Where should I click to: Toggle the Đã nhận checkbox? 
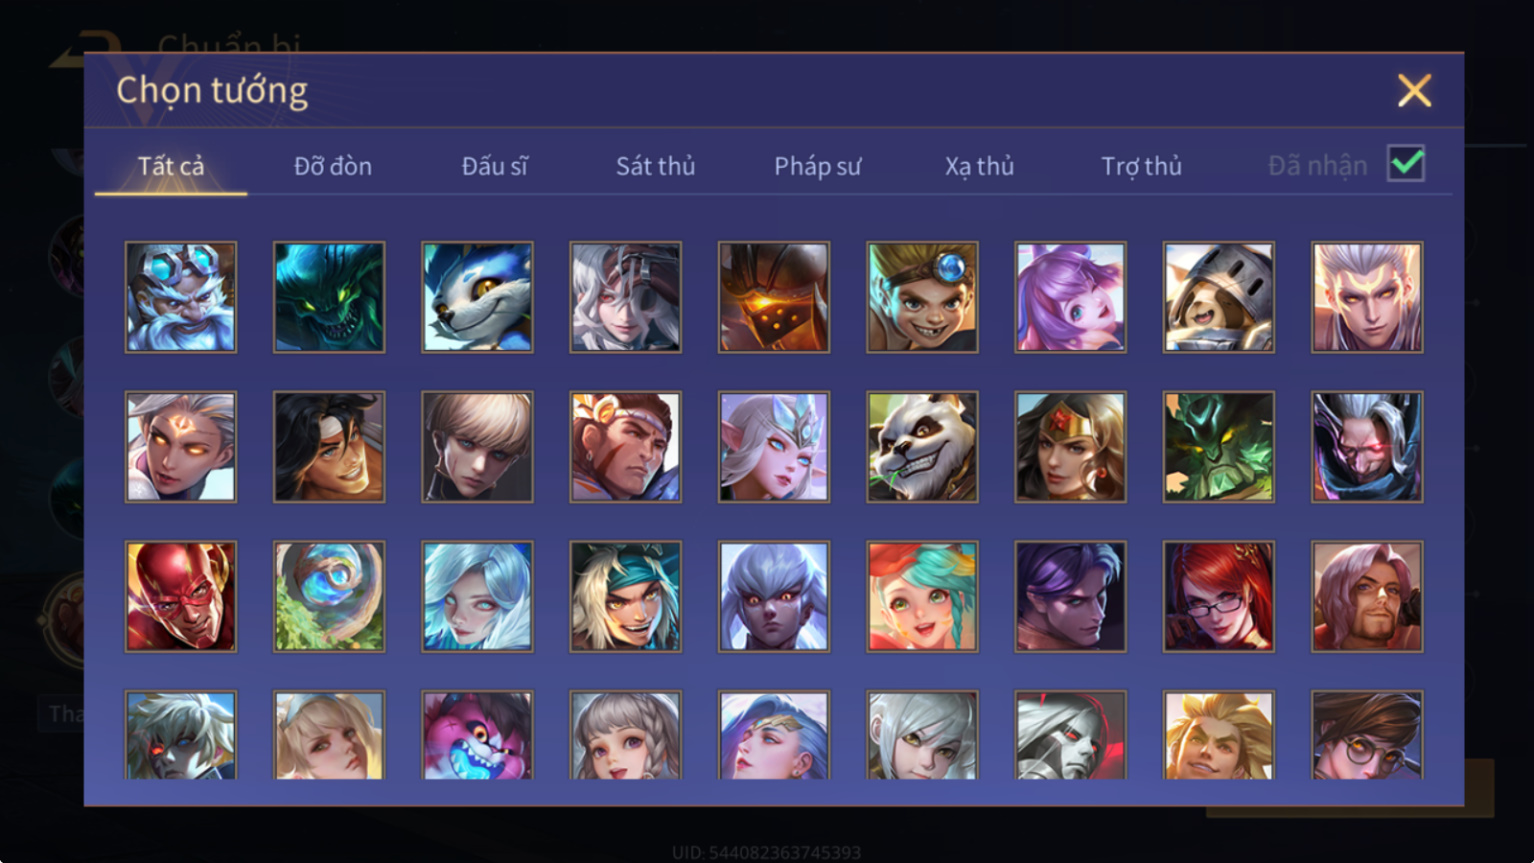[1406, 163]
